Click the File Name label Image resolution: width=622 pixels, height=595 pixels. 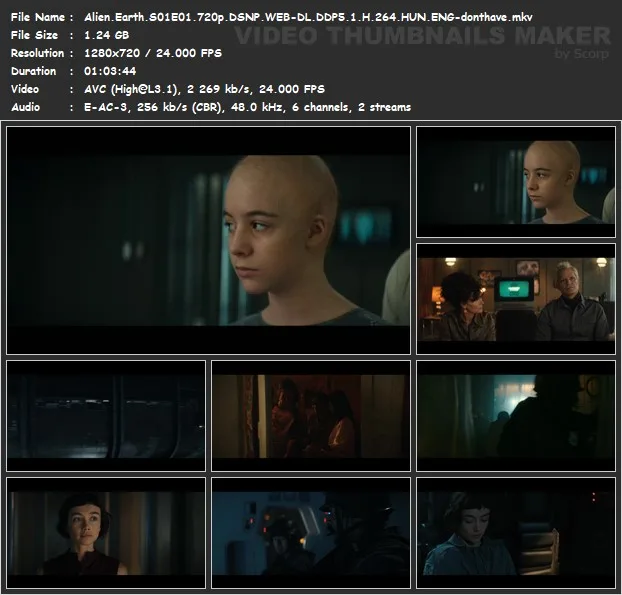coord(38,17)
